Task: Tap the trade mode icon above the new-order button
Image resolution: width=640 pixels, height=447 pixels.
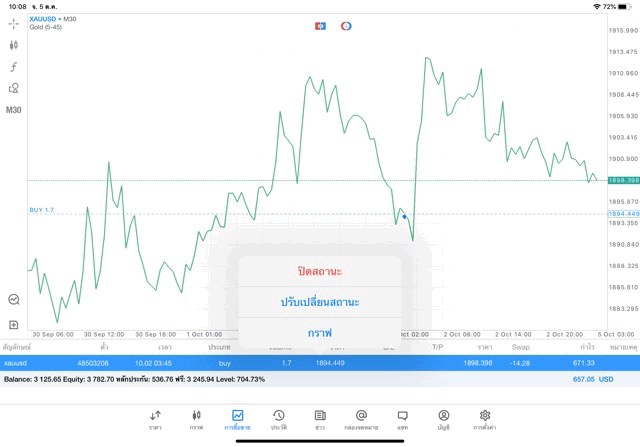Action: click(14, 299)
